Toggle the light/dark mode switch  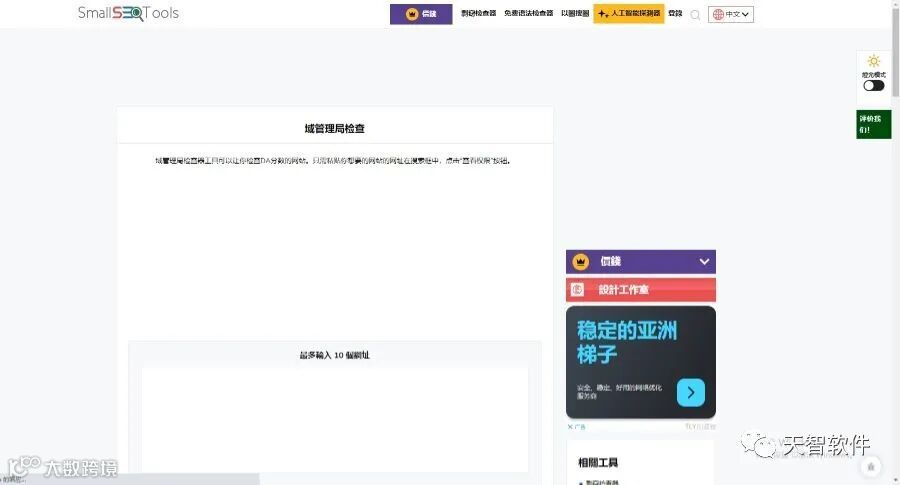[x=874, y=86]
